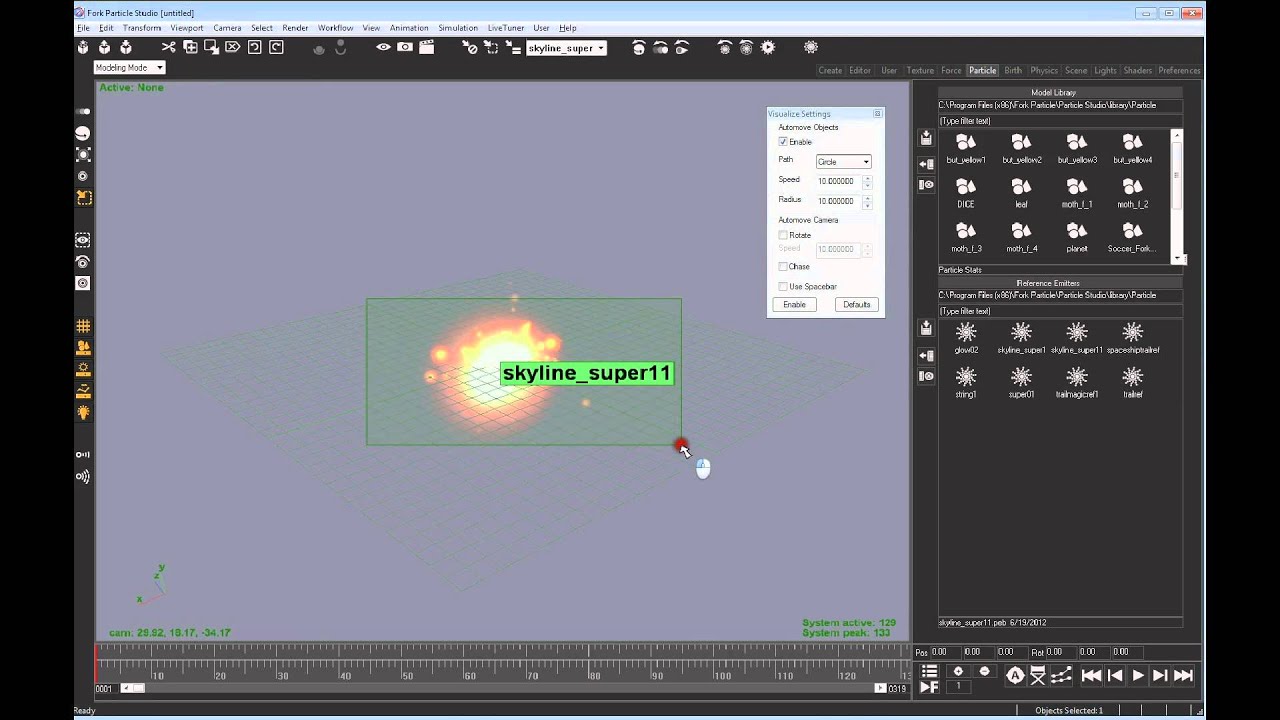
Task: Click the Speed input field showing 10.000000
Action: pos(838,181)
